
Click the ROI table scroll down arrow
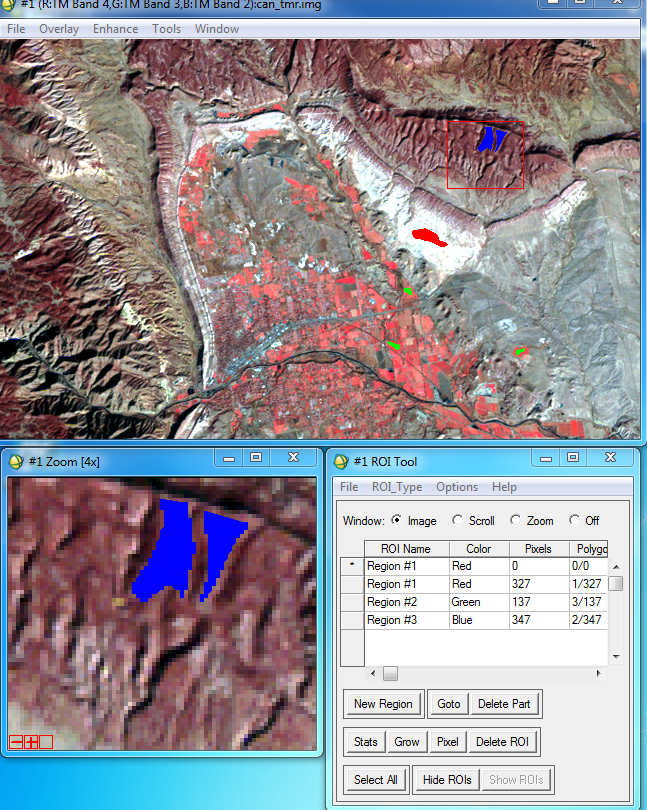pyautogui.click(x=616, y=657)
